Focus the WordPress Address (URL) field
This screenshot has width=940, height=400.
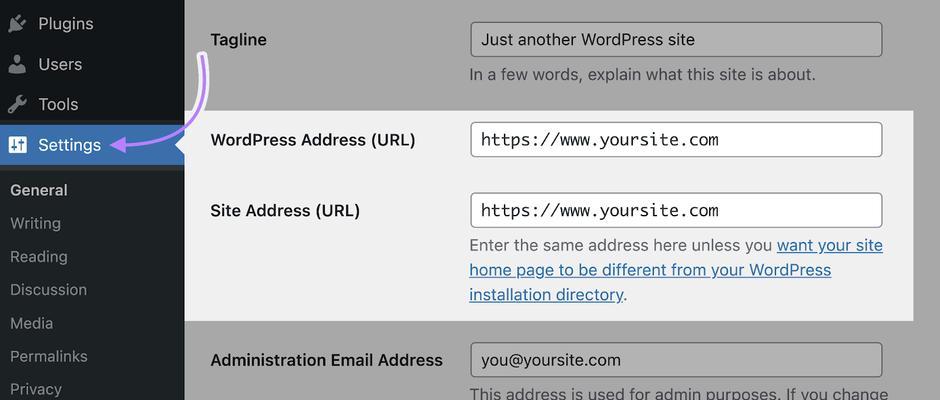pyautogui.click(x=676, y=140)
